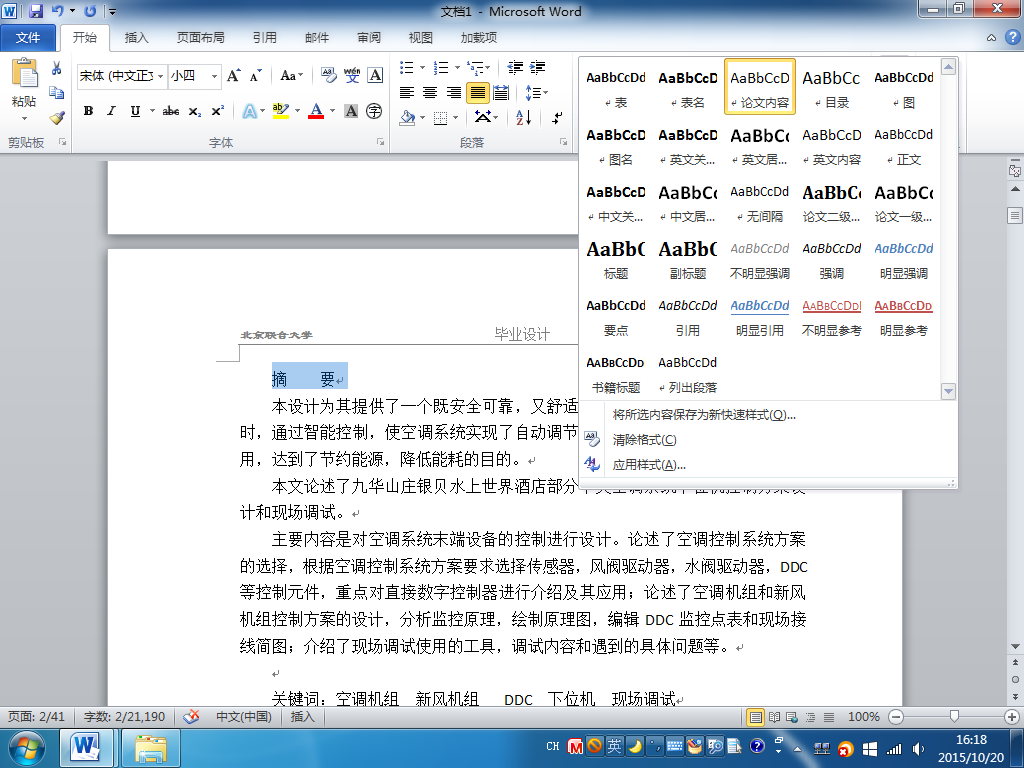
Task: Apply the 标题 style
Action: coord(616,257)
